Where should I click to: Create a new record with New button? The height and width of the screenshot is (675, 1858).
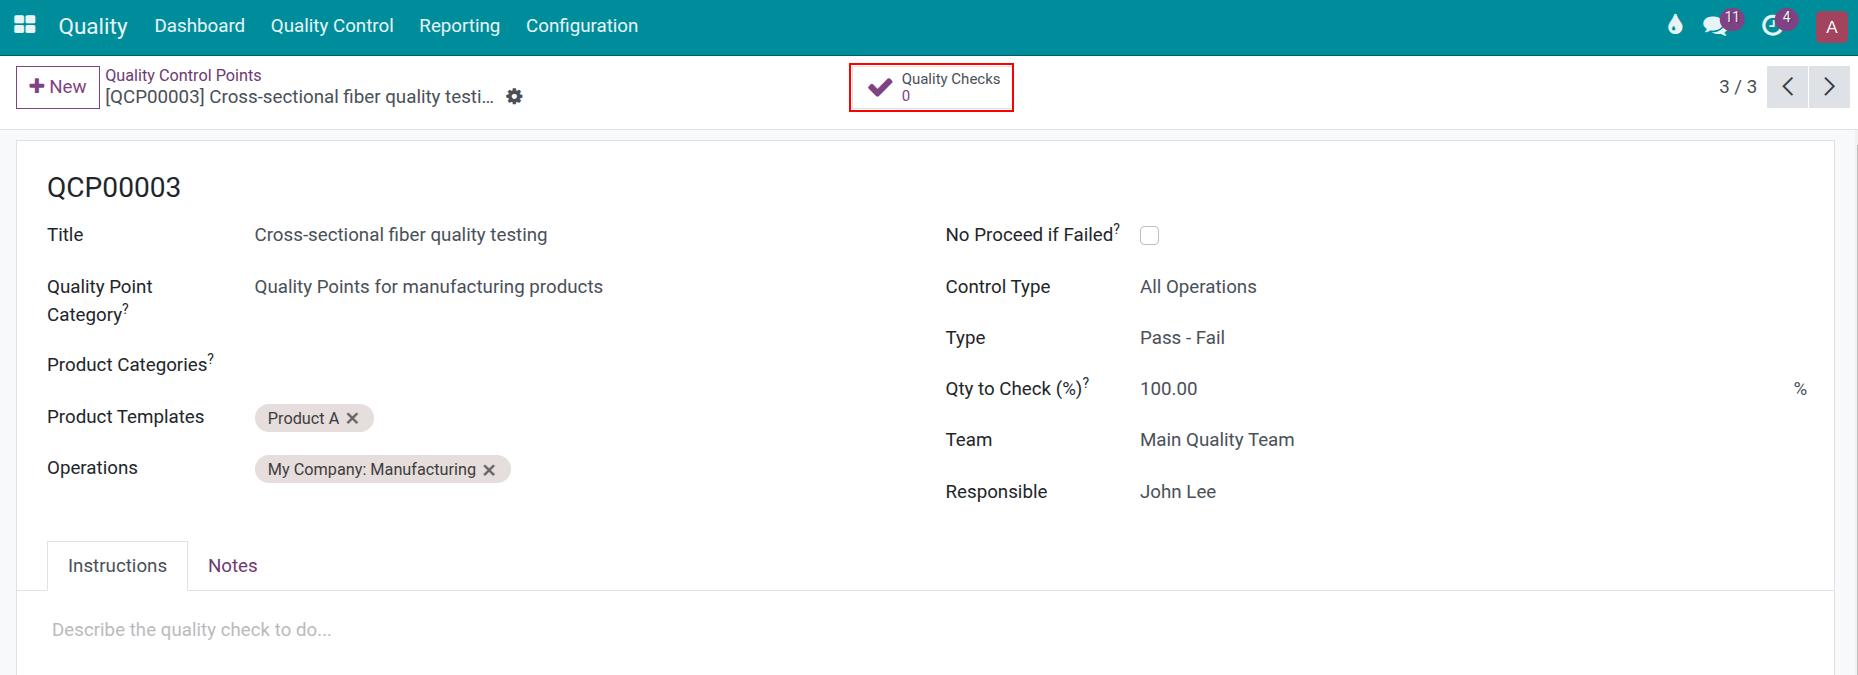(x=58, y=87)
